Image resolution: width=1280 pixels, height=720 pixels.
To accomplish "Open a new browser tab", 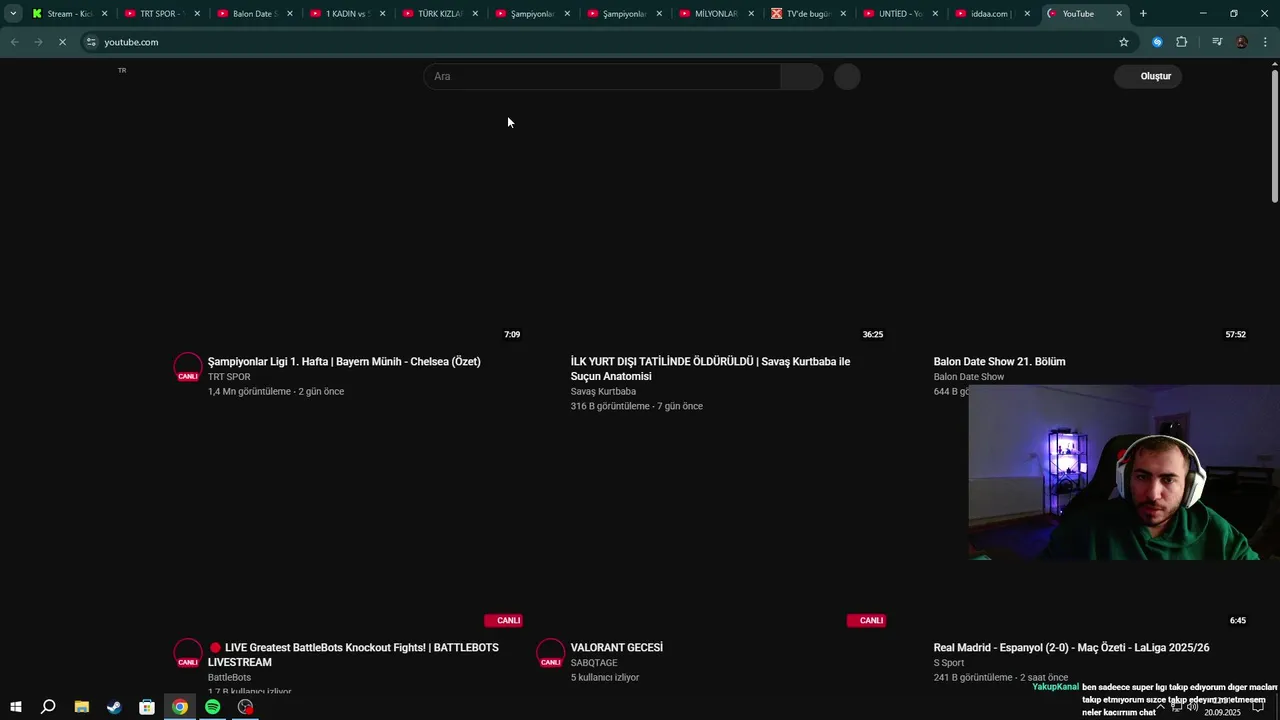I will click(1143, 14).
